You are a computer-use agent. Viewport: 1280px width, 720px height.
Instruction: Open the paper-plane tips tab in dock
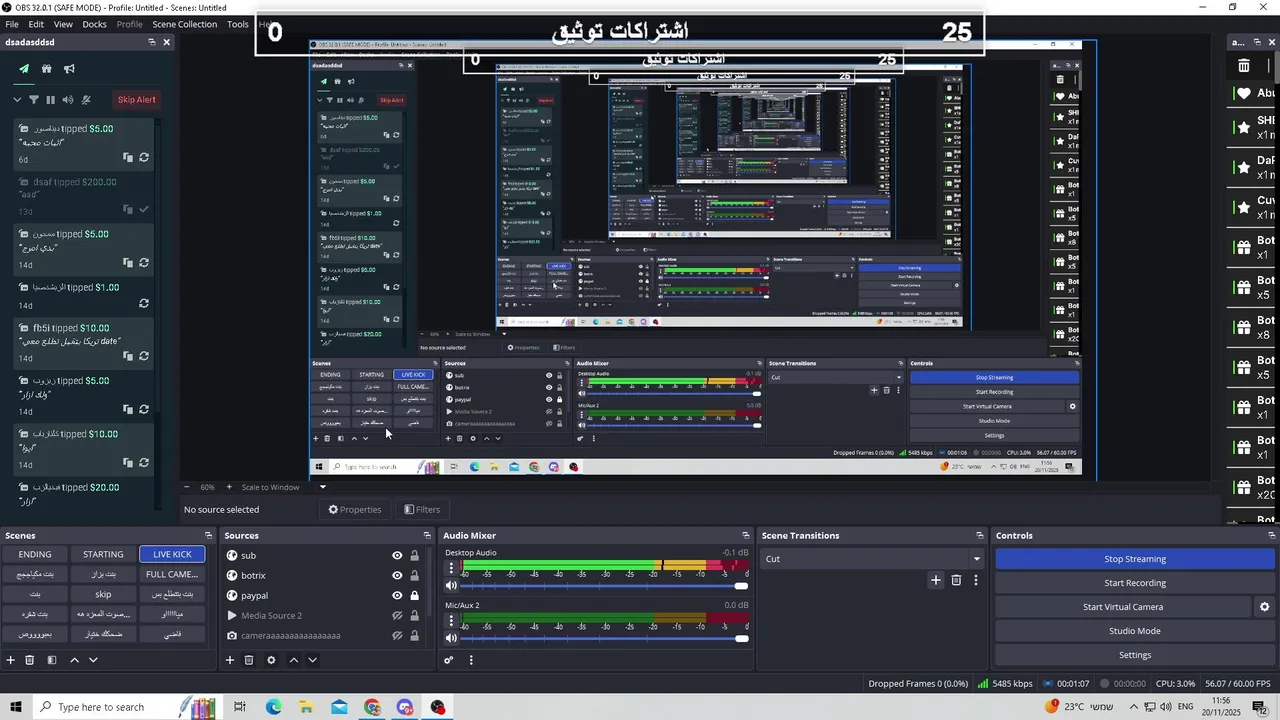point(24,69)
